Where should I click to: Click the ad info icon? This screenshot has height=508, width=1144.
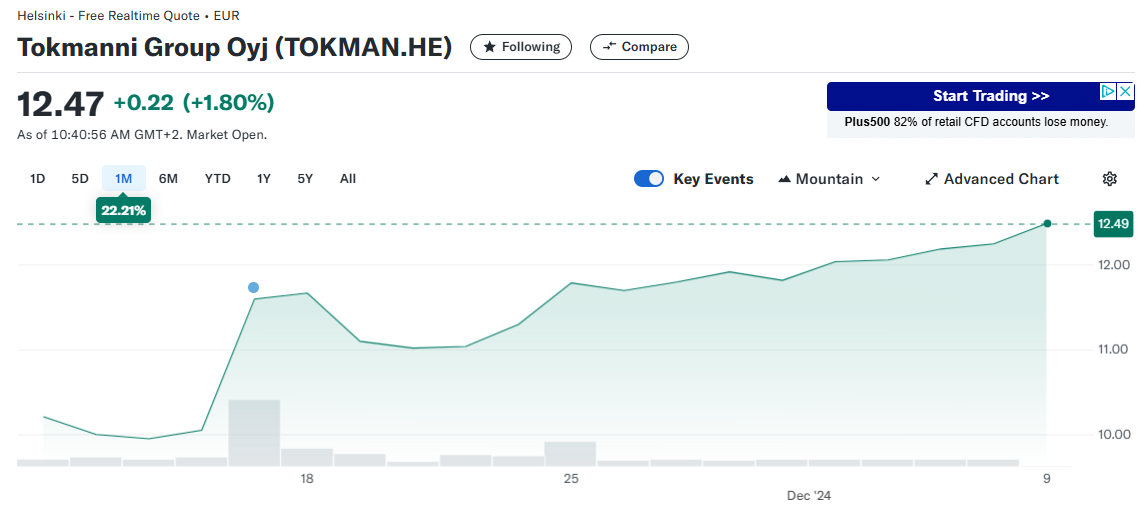pos(1108,92)
